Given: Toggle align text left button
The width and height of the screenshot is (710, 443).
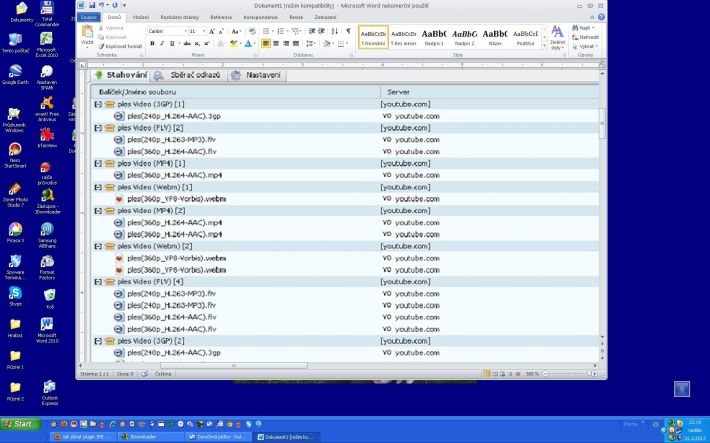Looking at the screenshot, I should tap(266, 43).
